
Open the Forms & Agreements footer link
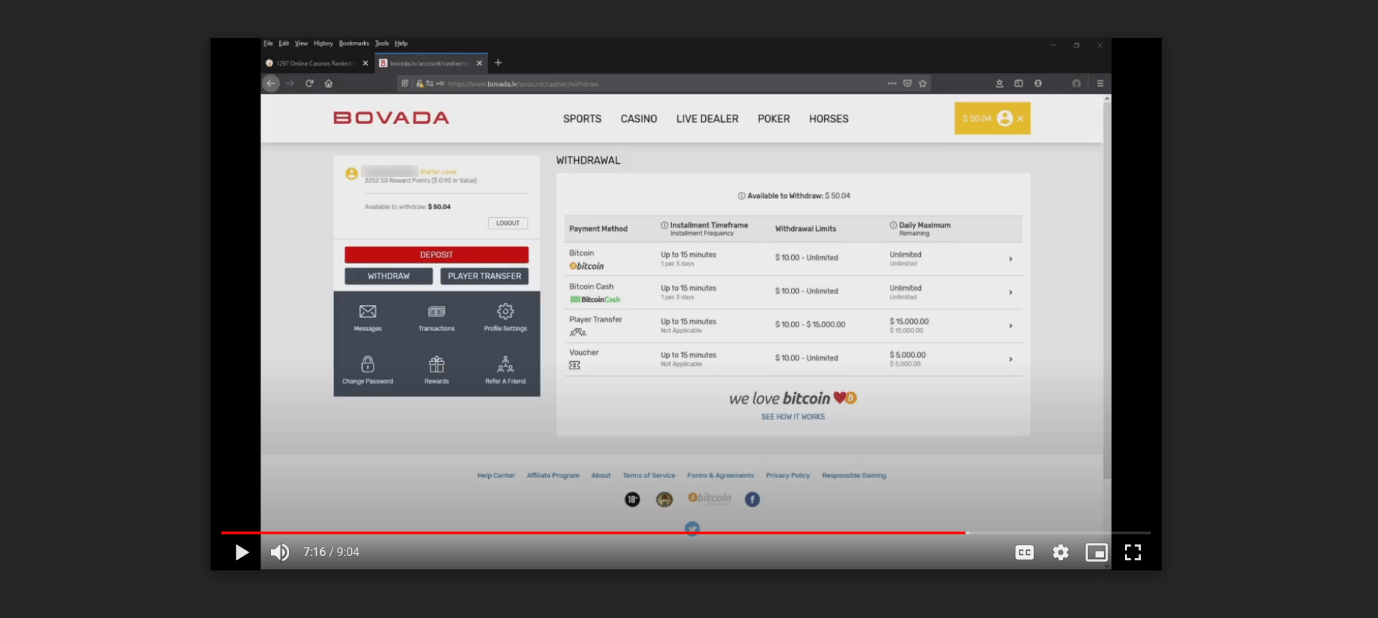click(x=721, y=476)
